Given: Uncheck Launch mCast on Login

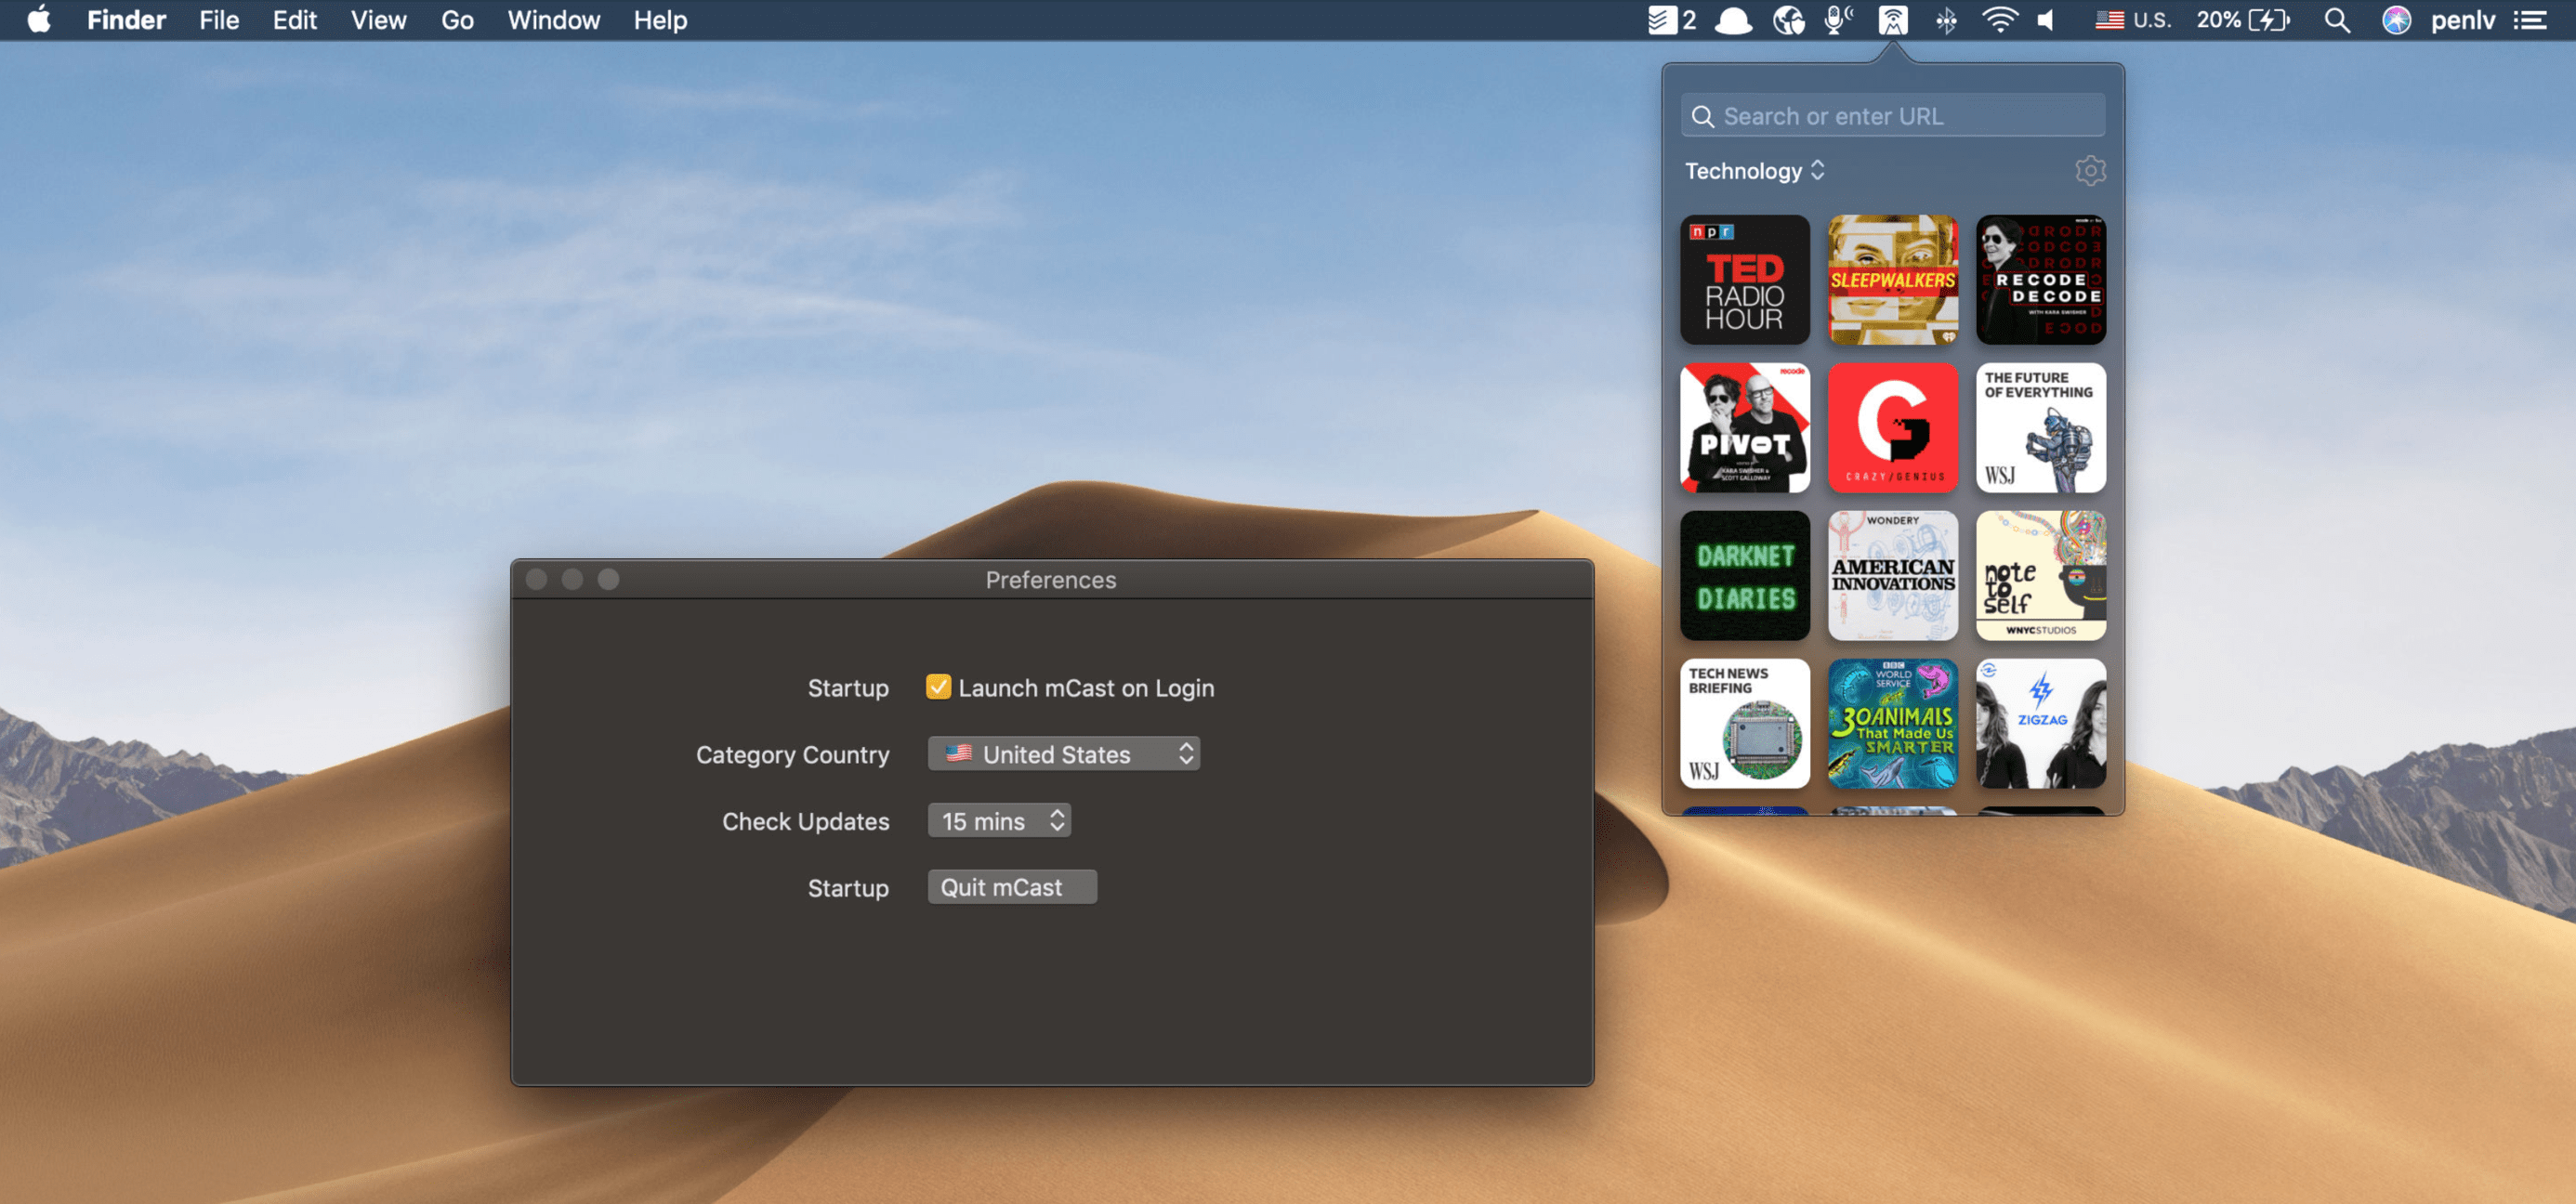Looking at the screenshot, I should point(937,687).
